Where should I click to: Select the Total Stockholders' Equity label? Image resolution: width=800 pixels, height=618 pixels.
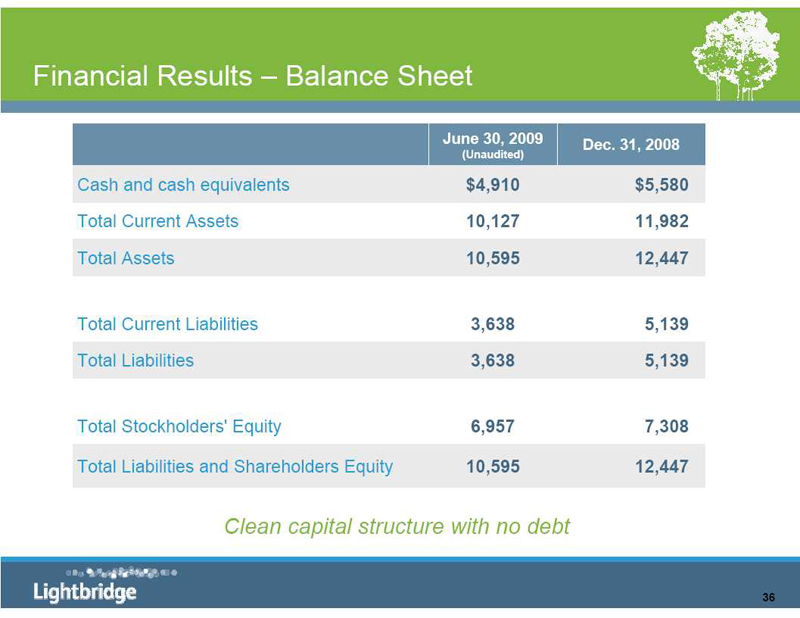(x=179, y=427)
